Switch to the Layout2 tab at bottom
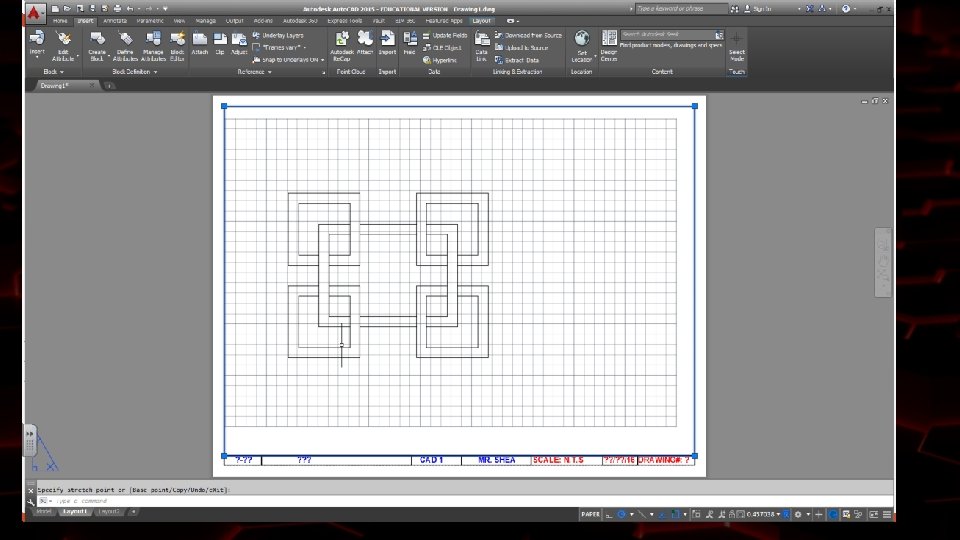This screenshot has width=960, height=540. [109, 512]
